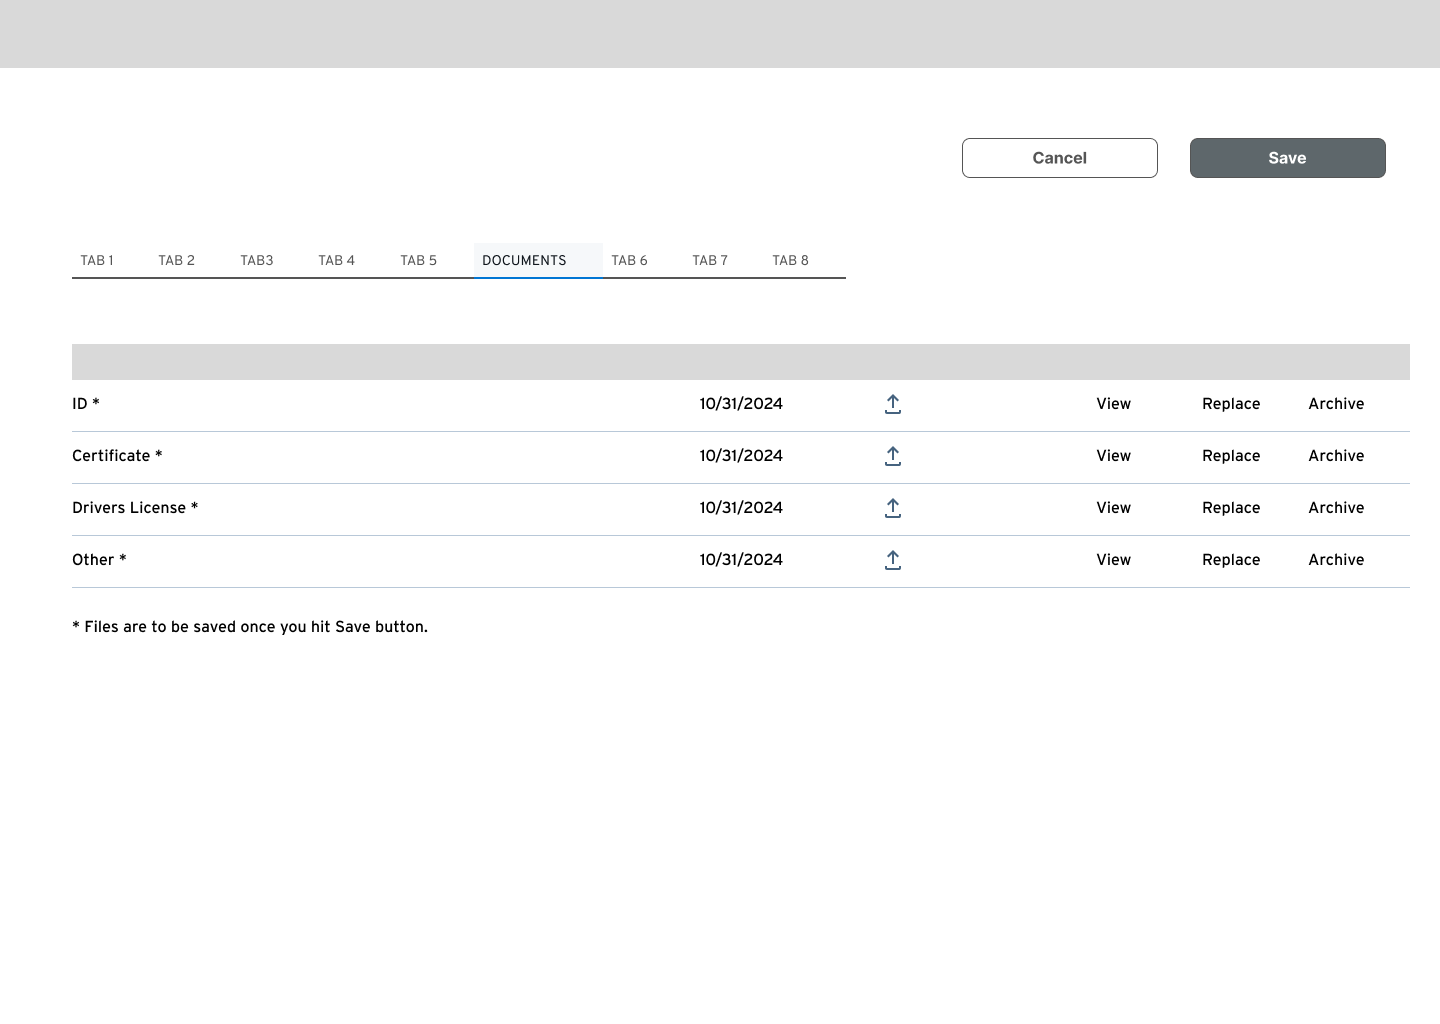1440x1024 pixels.
Task: Click upload icon for Drivers License
Action: (x=893, y=508)
